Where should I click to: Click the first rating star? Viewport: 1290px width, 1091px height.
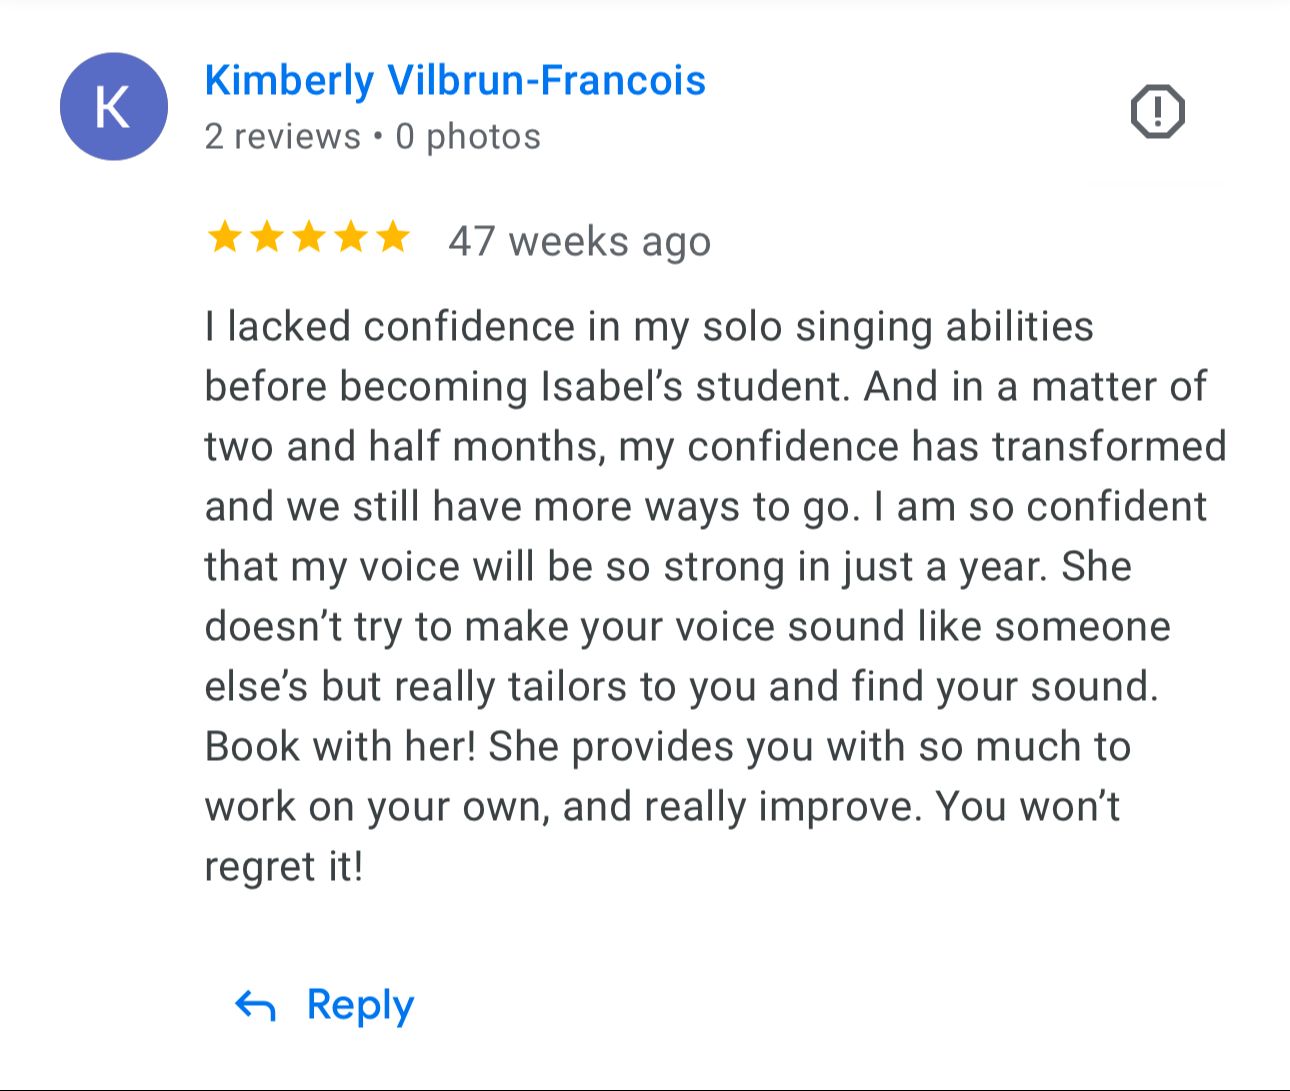[x=224, y=238]
